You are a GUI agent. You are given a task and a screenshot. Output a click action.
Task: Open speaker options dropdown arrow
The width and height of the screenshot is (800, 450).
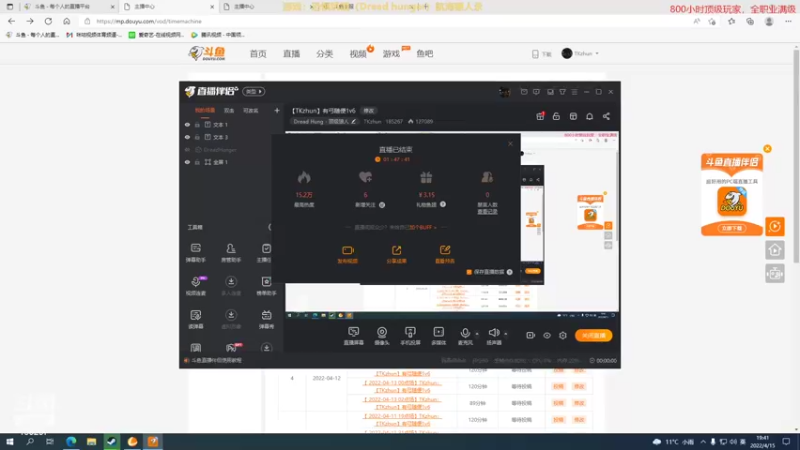click(506, 334)
